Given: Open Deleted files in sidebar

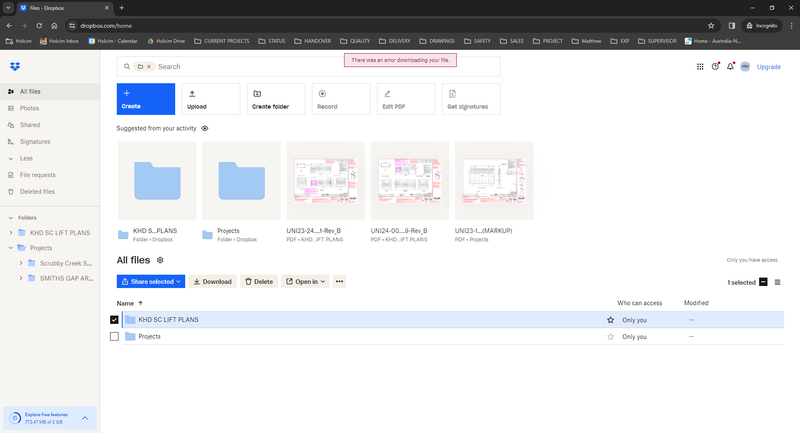Looking at the screenshot, I should click(x=37, y=191).
